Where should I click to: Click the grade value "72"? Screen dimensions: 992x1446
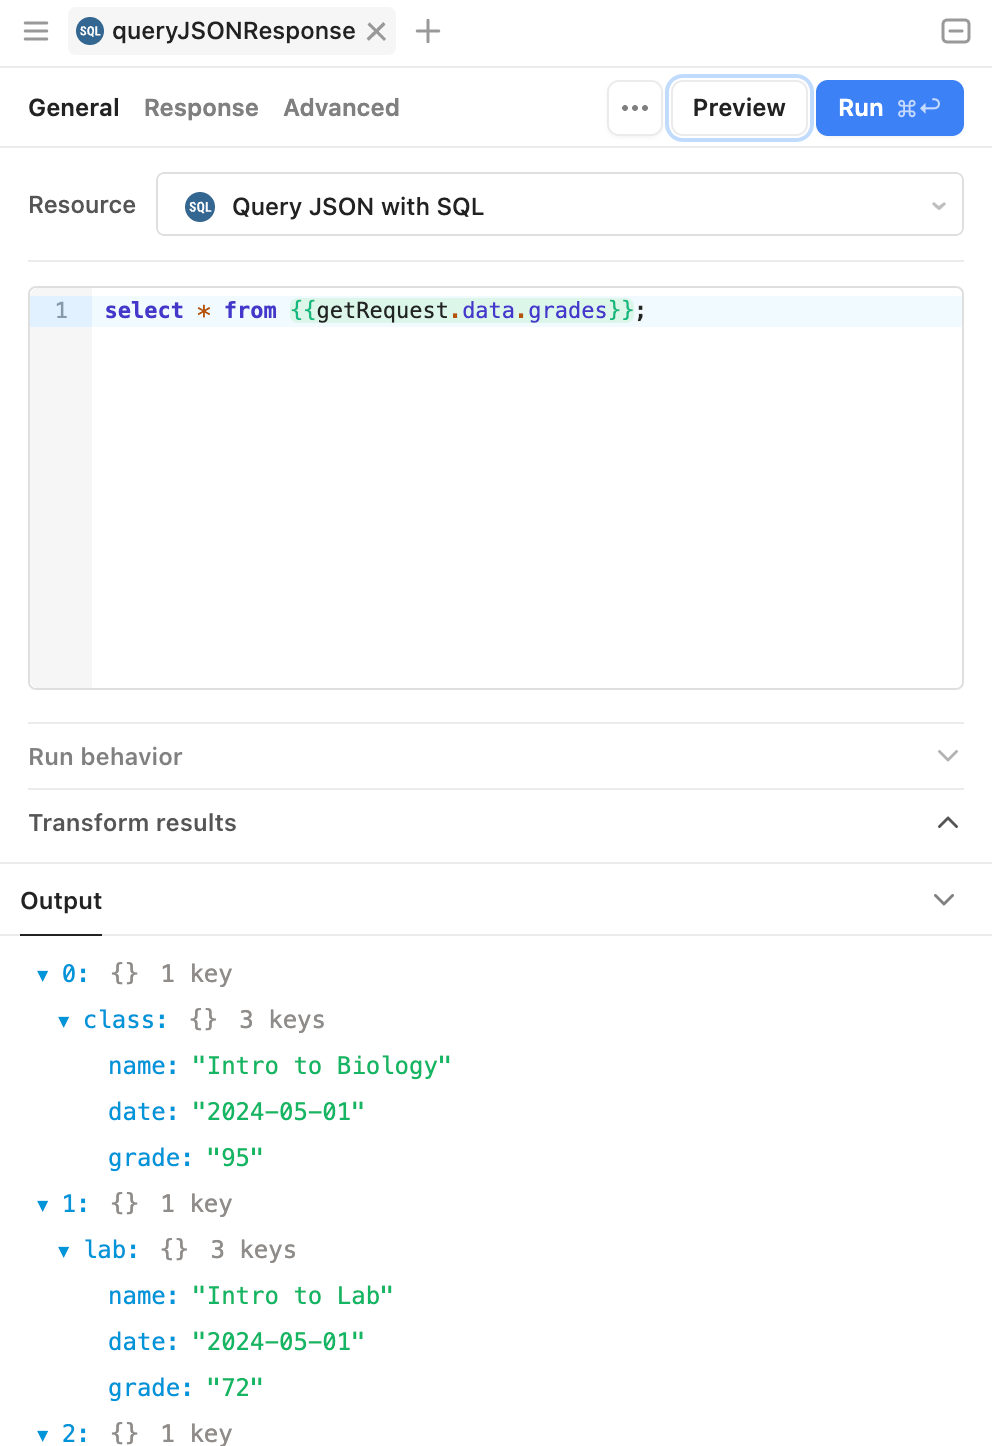[x=235, y=1388]
